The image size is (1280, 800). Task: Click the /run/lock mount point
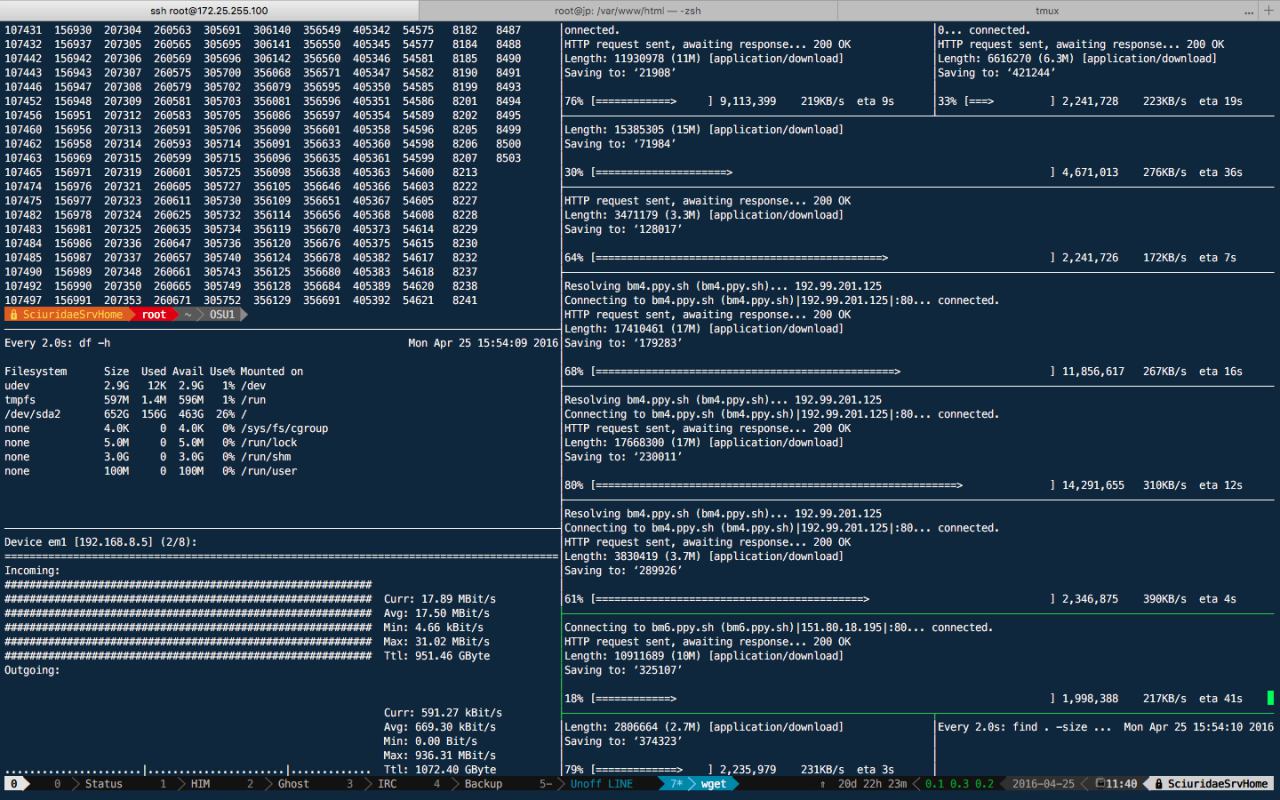point(268,442)
